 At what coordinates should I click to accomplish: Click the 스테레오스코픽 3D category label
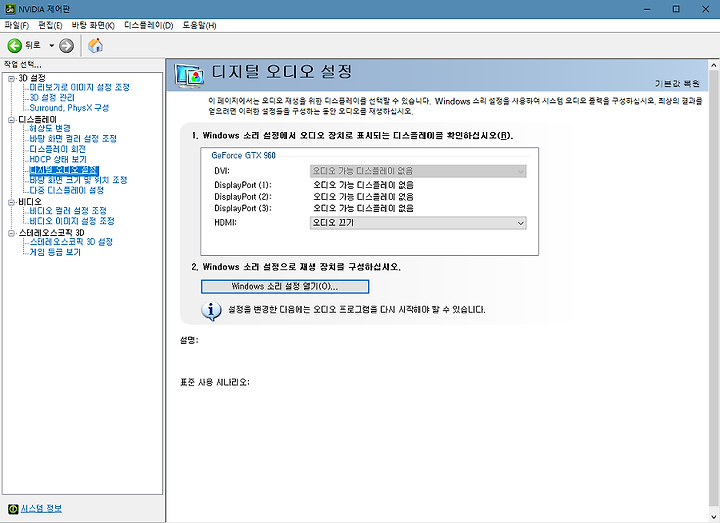51,233
